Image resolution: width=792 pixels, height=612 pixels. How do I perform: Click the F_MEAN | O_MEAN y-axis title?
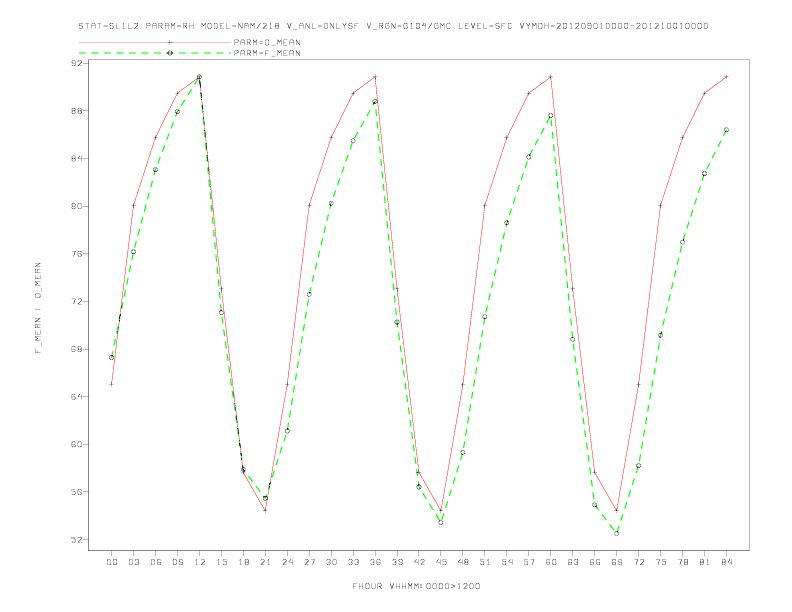pyautogui.click(x=38, y=308)
